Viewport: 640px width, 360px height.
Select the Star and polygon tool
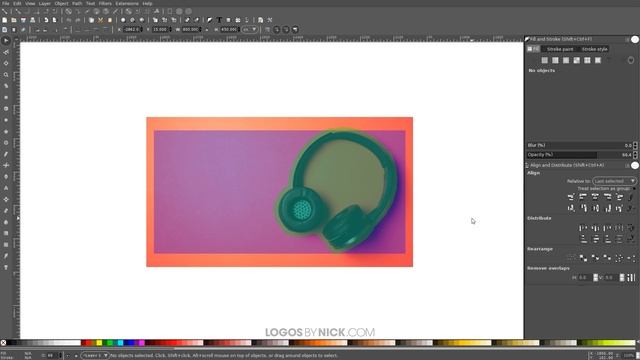pos(6,132)
